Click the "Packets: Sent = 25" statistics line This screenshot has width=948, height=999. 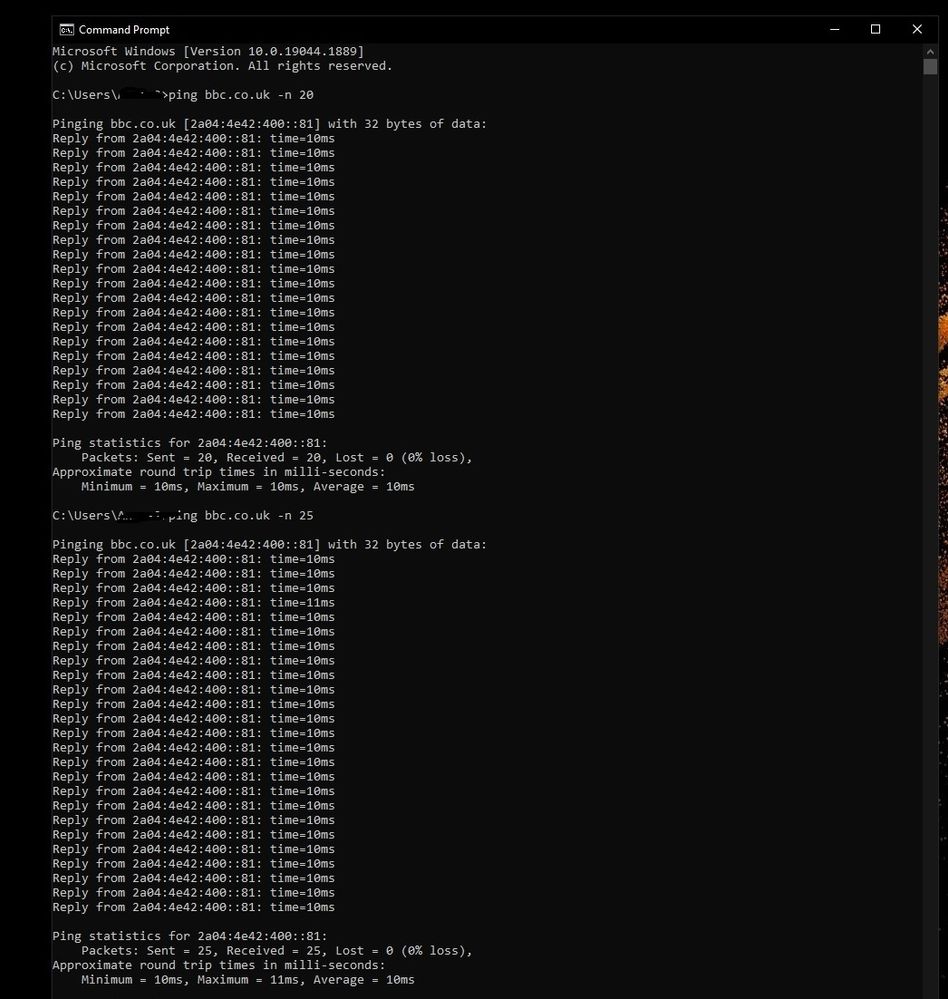(276, 951)
